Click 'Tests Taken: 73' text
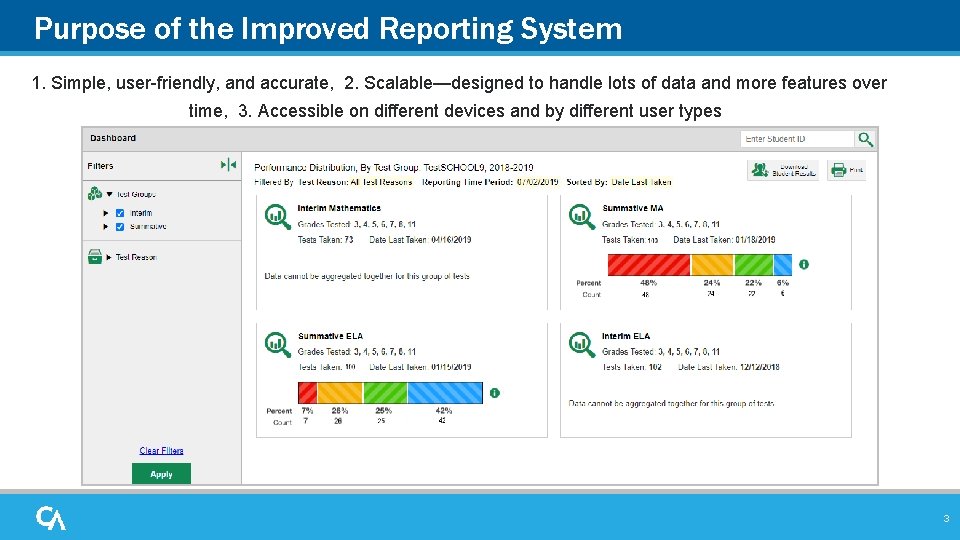 coord(326,240)
